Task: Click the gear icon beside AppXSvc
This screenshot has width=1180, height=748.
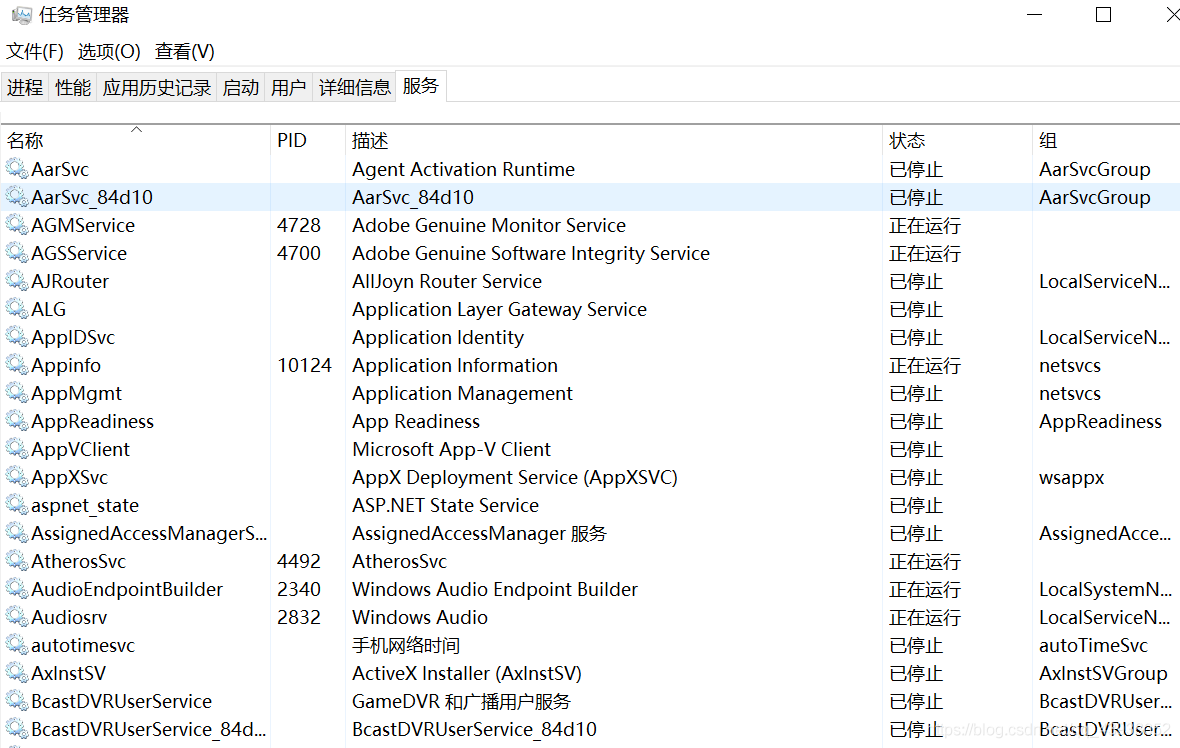Action: click(17, 476)
